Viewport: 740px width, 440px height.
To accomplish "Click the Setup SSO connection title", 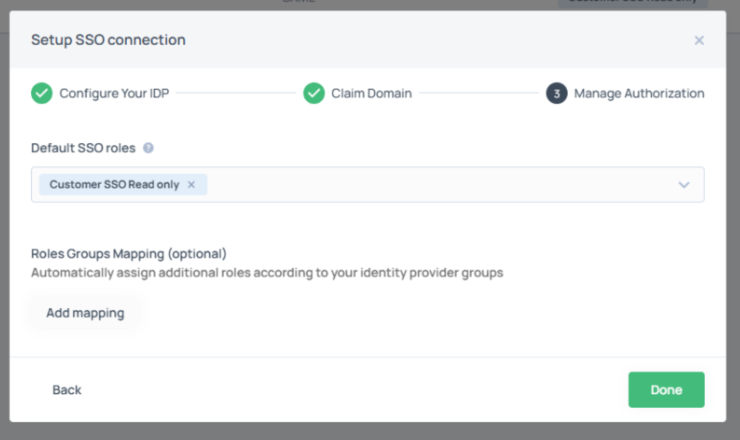I will click(108, 40).
